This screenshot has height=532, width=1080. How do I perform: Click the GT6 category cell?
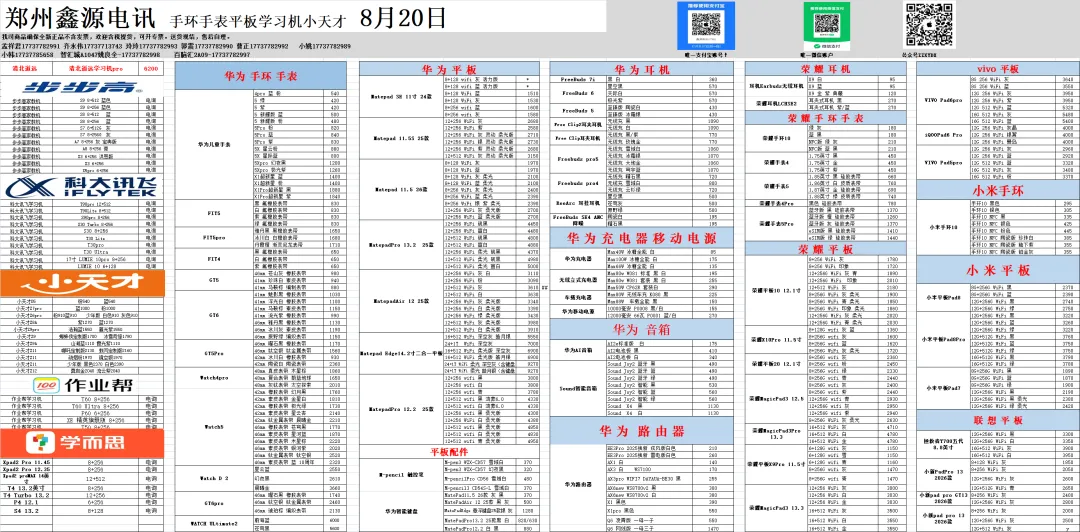coord(214,314)
